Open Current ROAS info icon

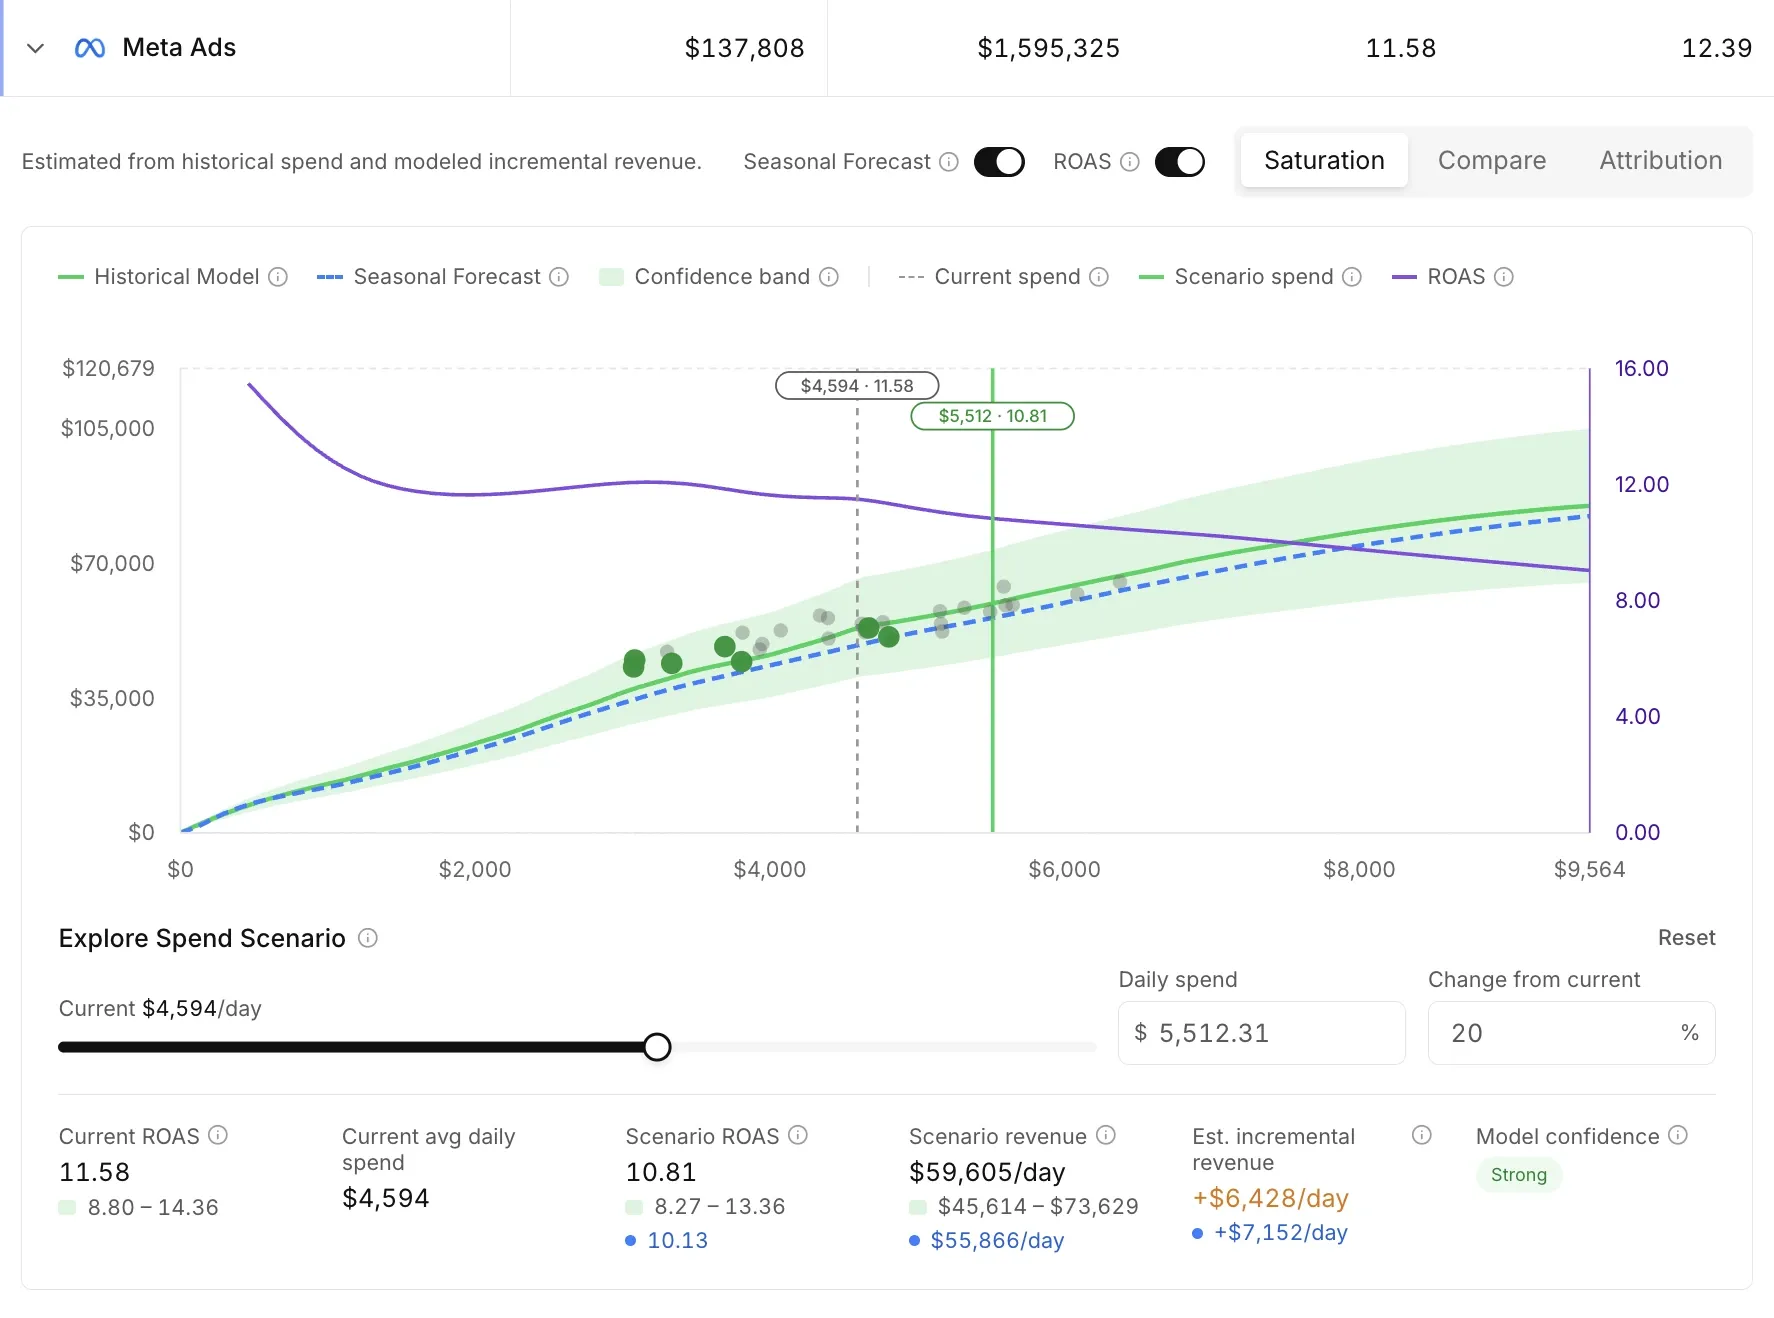[x=218, y=1135]
